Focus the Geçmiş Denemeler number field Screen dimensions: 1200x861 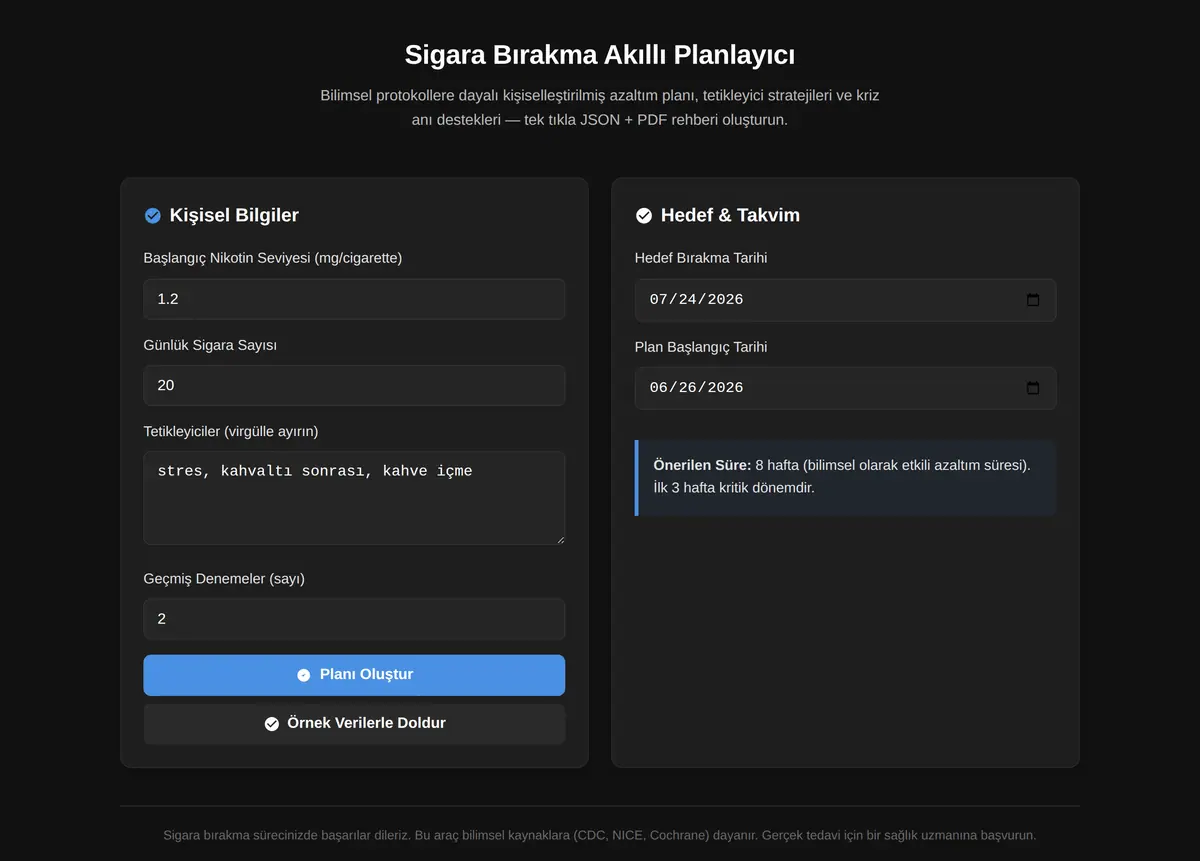[354, 619]
